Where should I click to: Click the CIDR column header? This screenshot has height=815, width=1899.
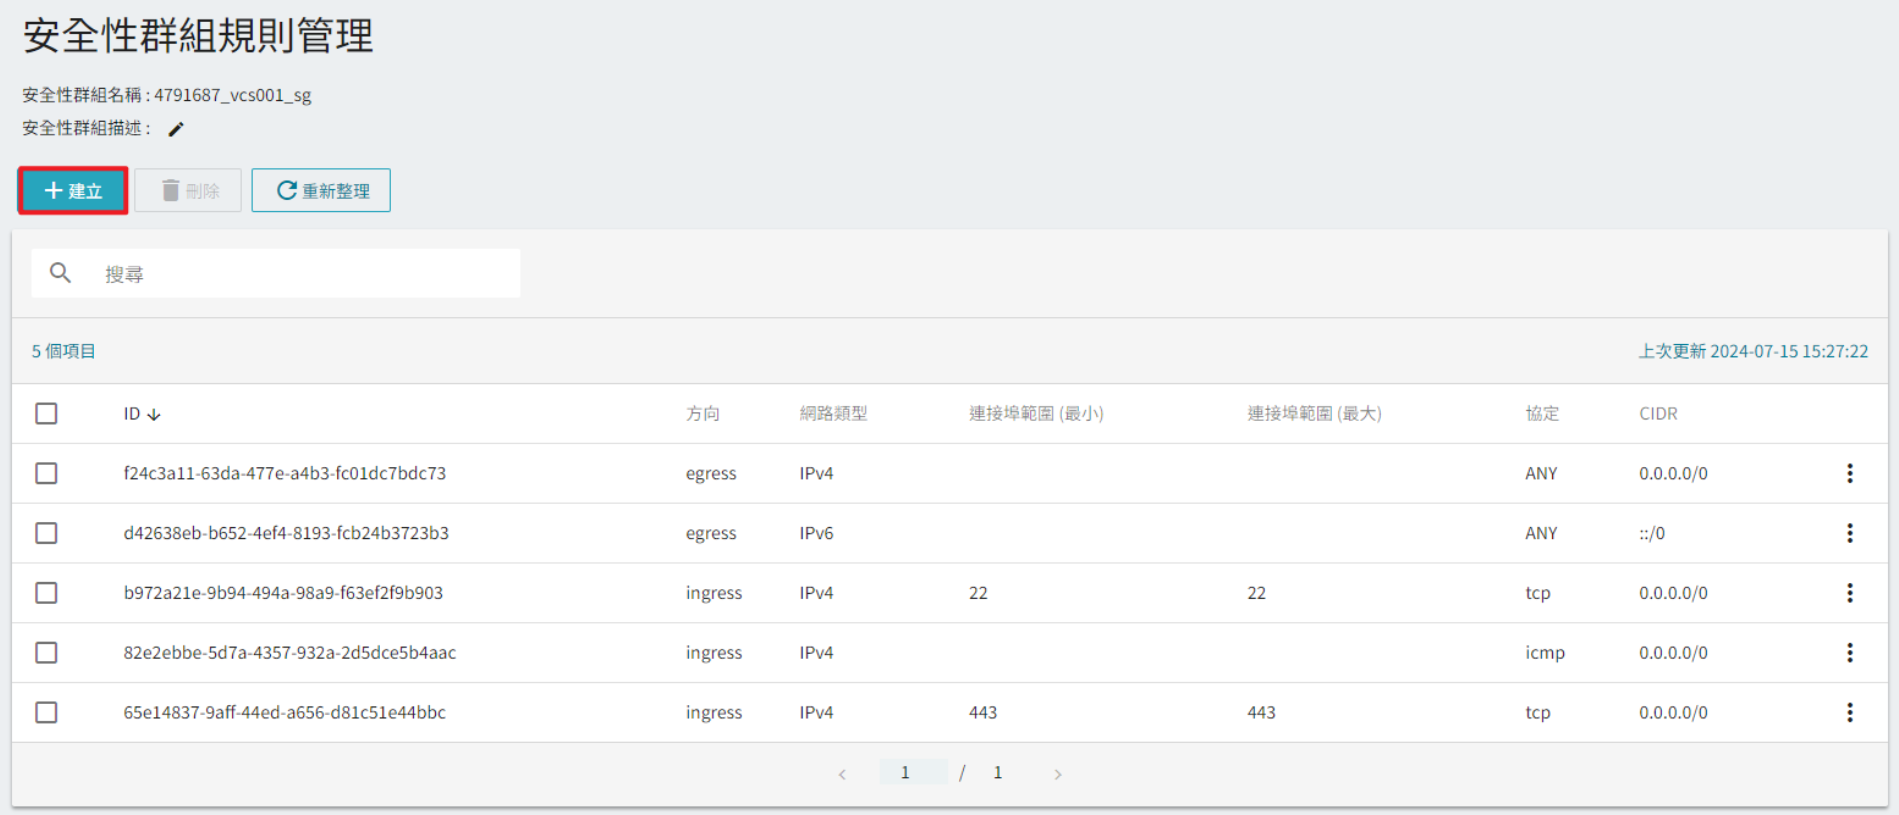(1658, 413)
